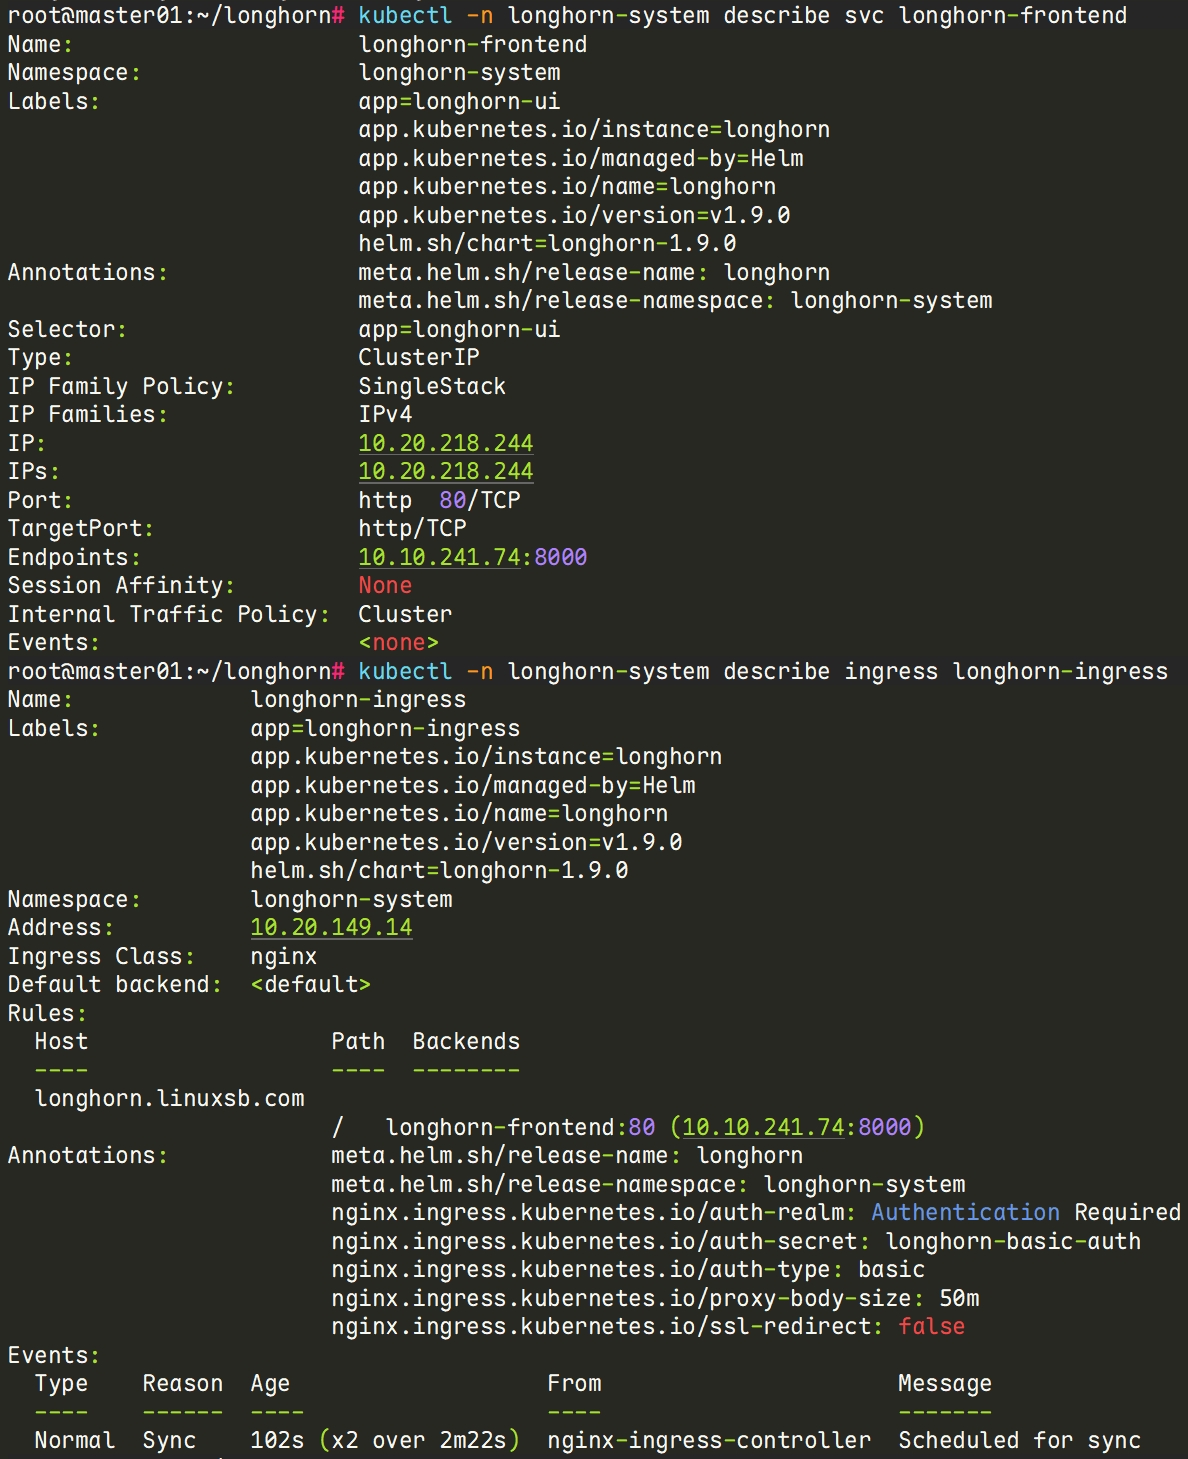Click the <default> Default backend value
This screenshot has width=1188, height=1459.
310,984
